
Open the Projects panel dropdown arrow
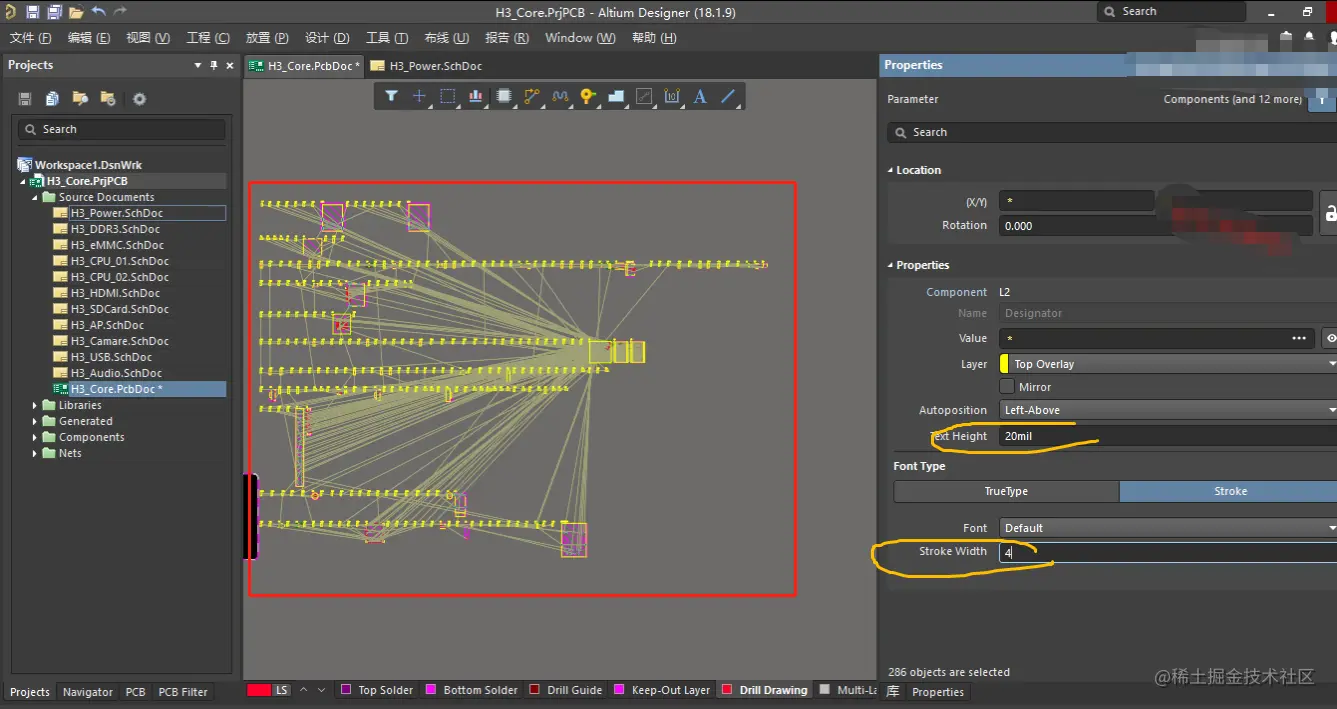198,65
